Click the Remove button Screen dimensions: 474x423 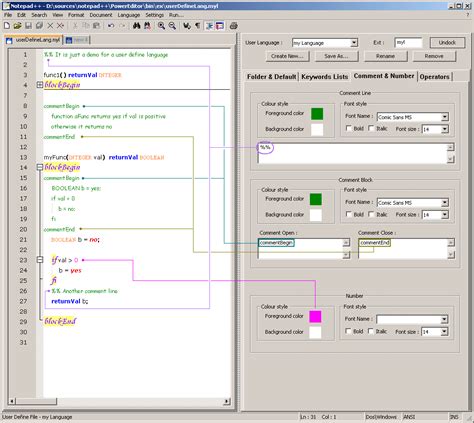pos(434,56)
